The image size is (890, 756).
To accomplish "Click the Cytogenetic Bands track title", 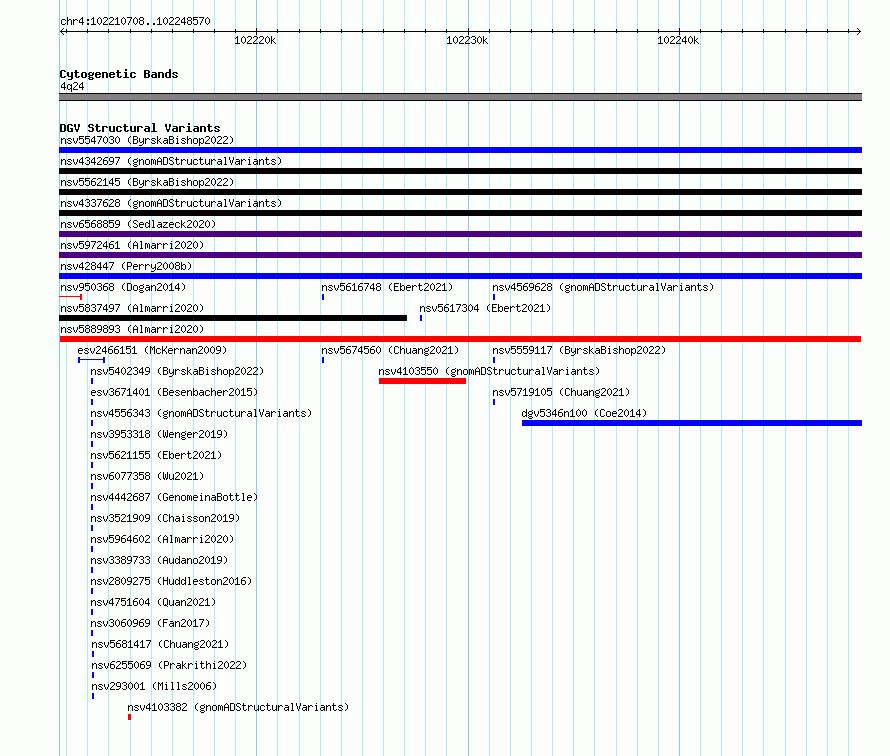I will click(x=119, y=74).
